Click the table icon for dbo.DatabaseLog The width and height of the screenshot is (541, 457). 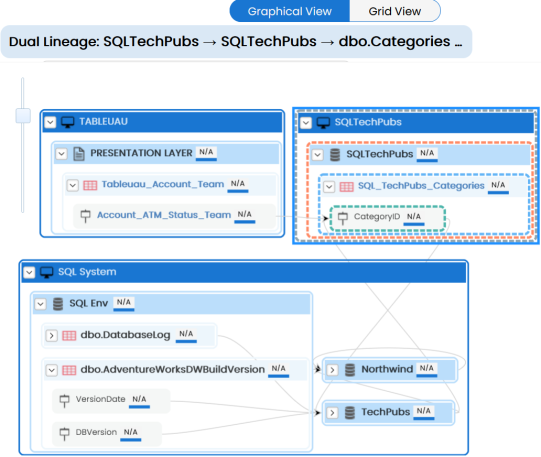point(69,336)
